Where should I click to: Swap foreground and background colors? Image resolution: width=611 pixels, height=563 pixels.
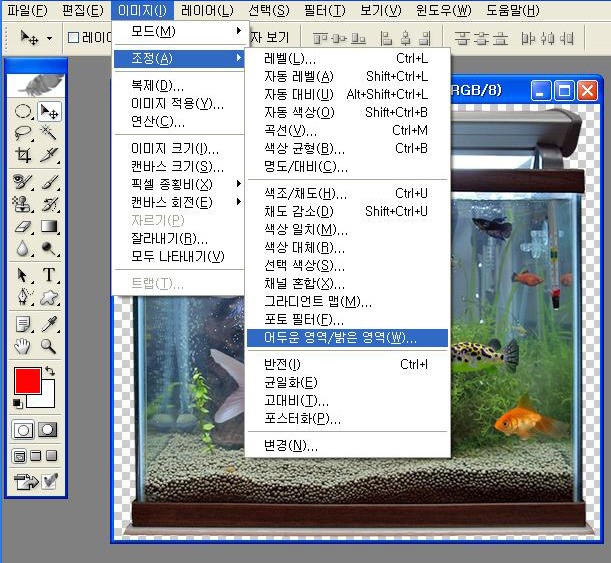click(x=49, y=371)
